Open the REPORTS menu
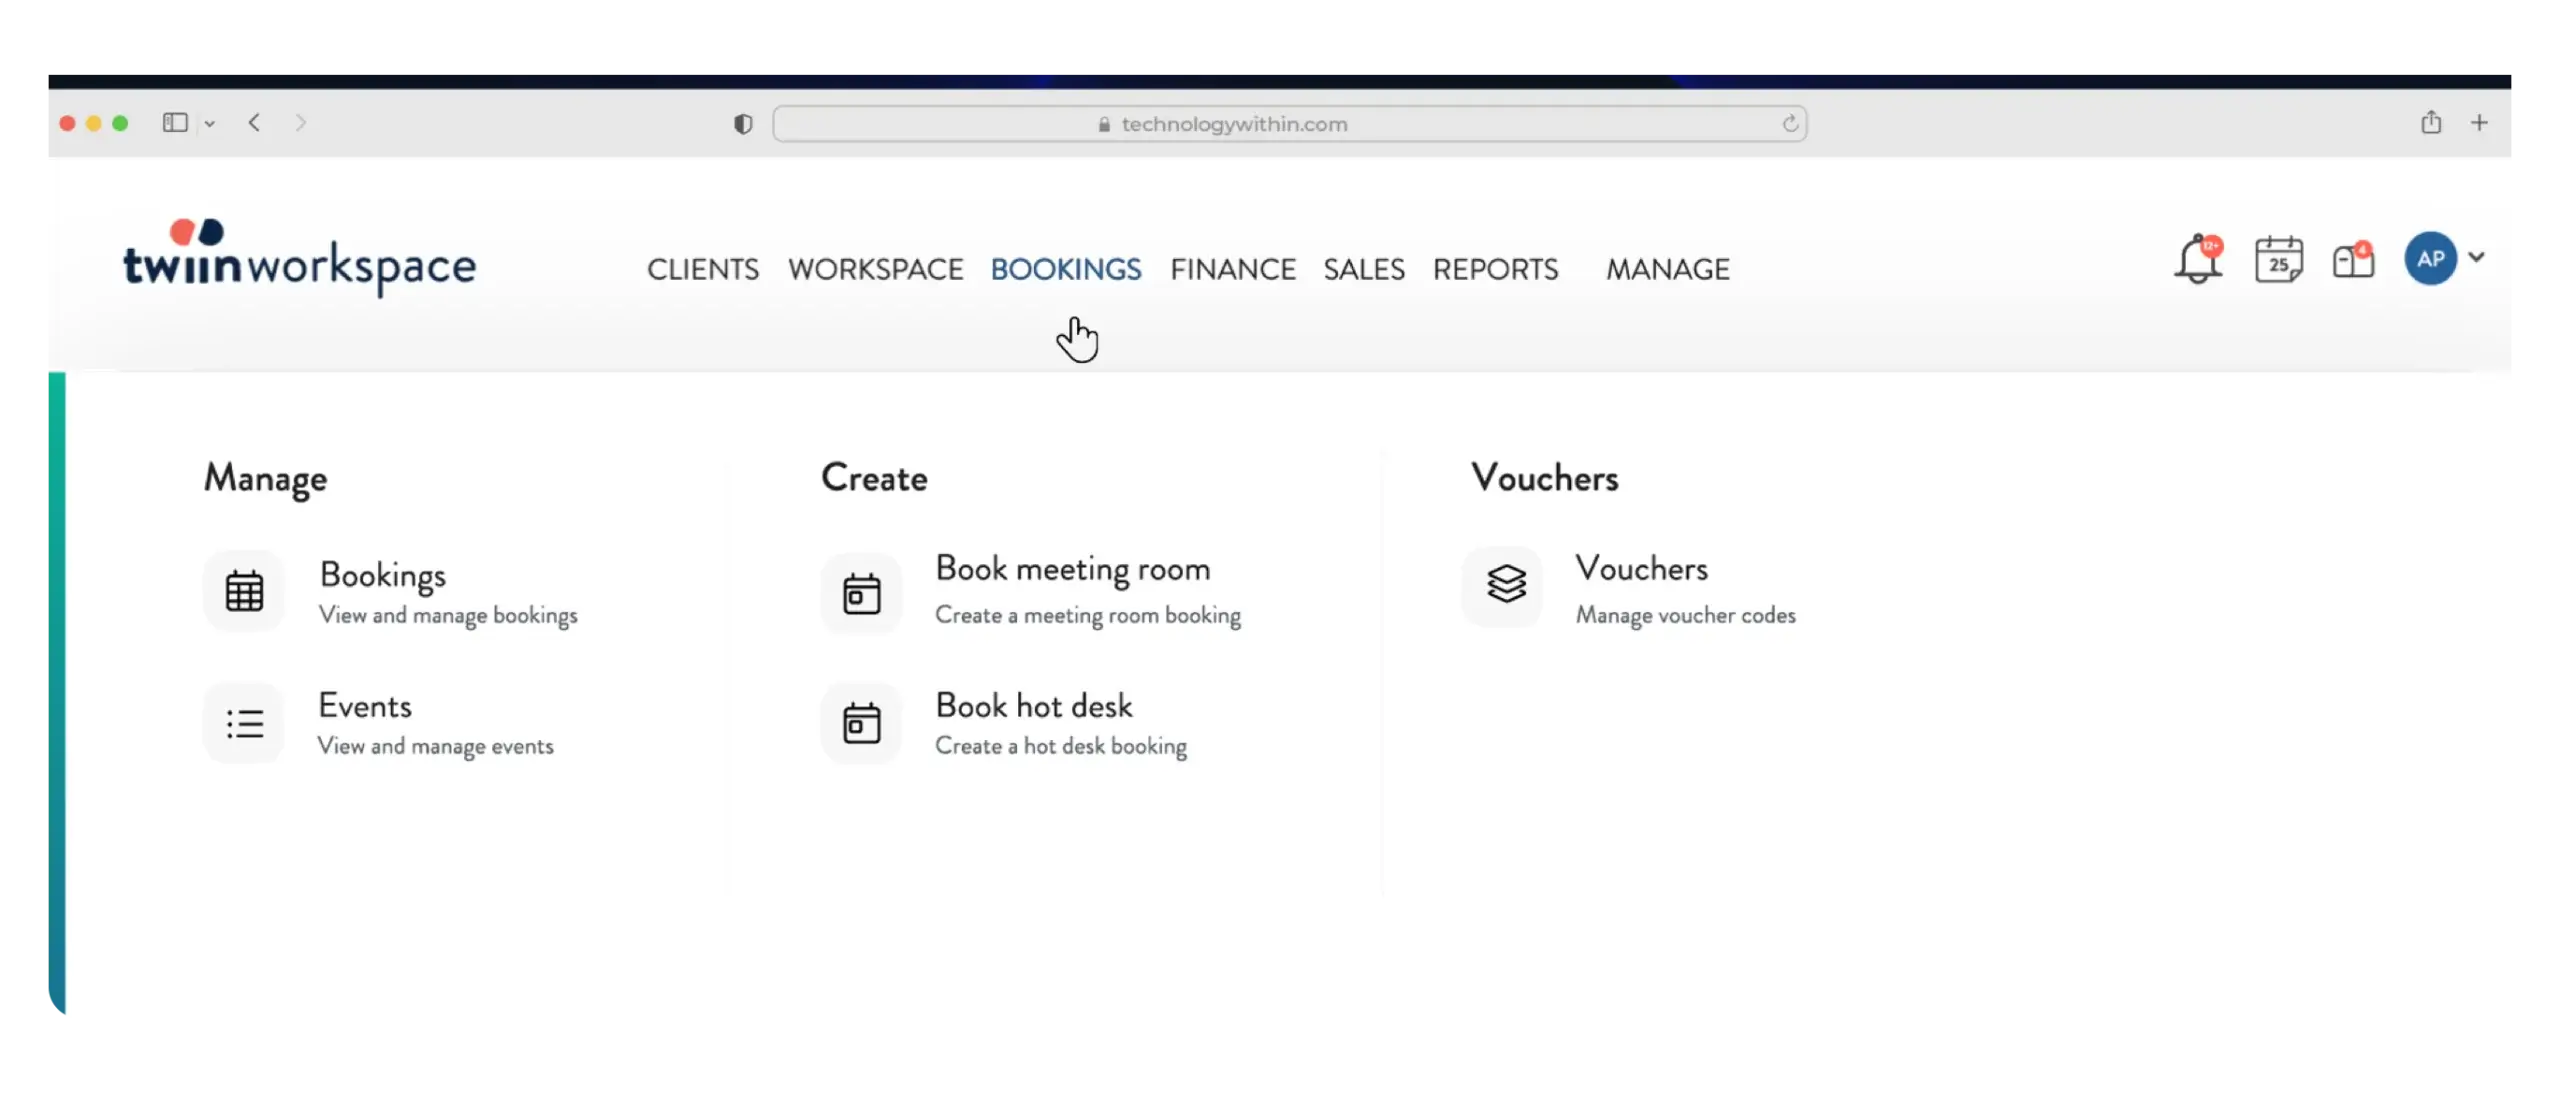 1495,269
